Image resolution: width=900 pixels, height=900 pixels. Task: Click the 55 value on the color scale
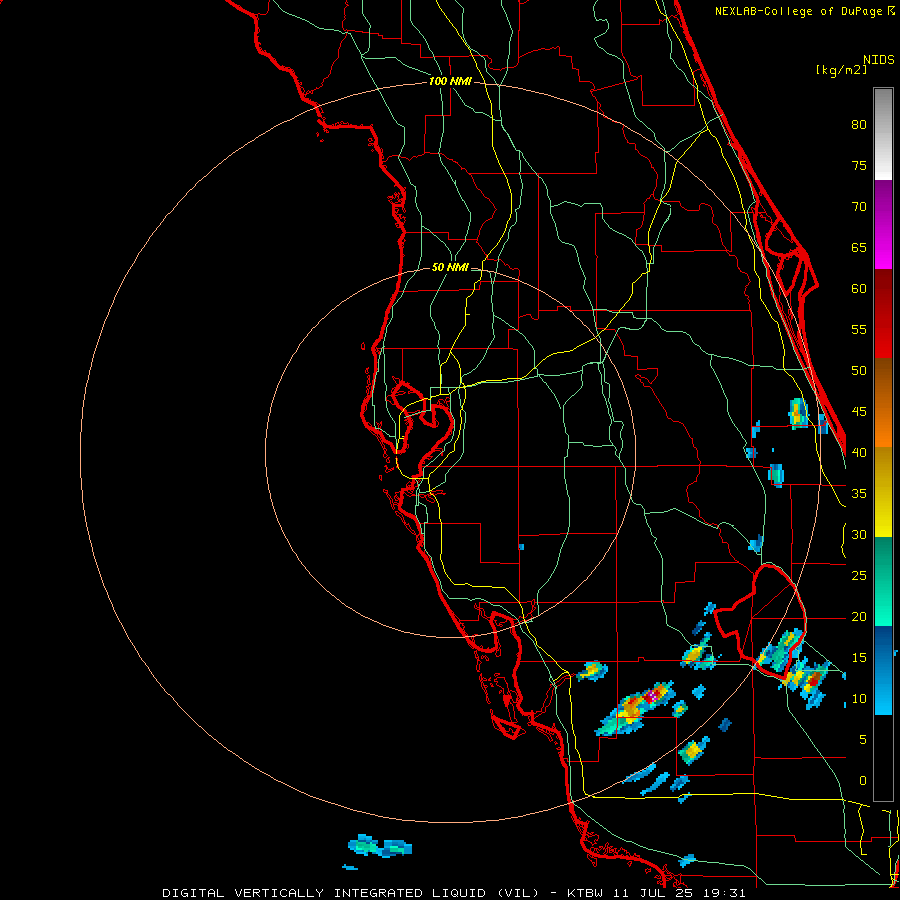859,329
